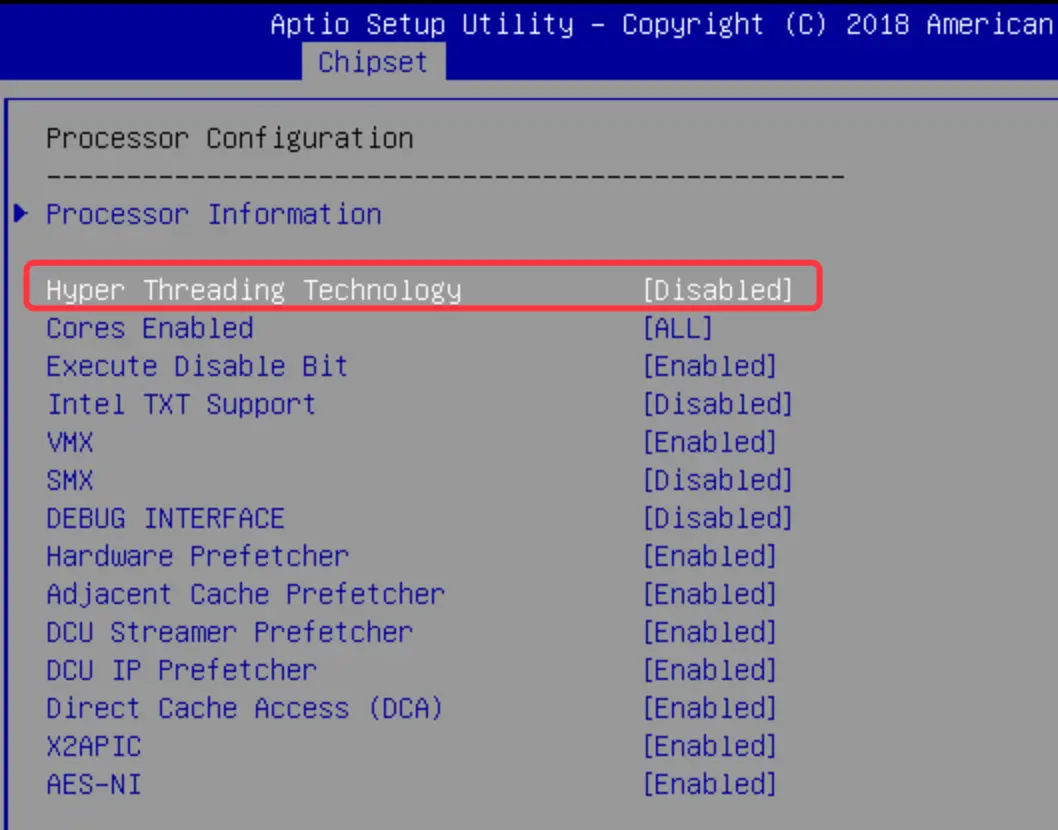The image size is (1058, 830).
Task: Select the Hyper Threading Technology option
Action: click(254, 290)
